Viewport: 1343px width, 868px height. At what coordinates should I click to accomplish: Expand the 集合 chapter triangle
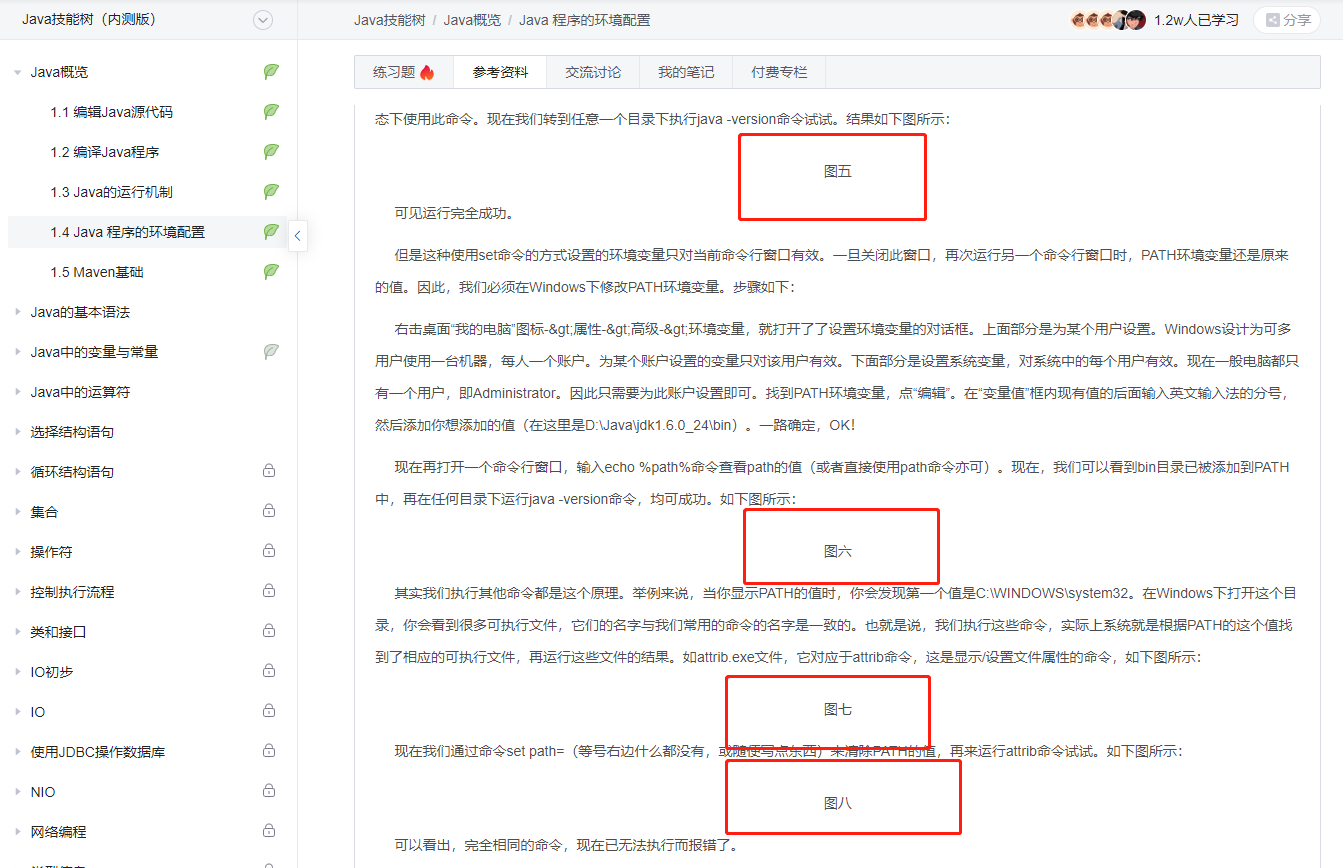coord(17,512)
